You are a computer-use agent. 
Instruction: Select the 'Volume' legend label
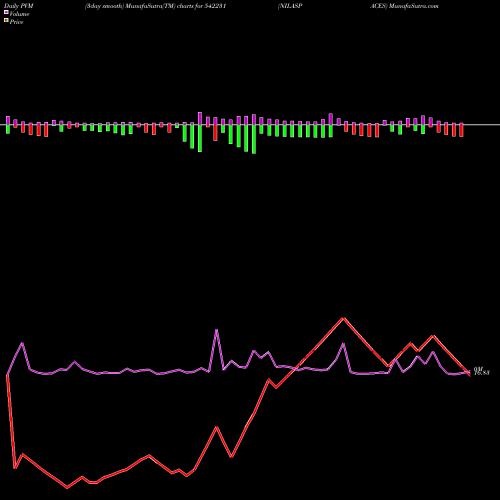(x=19, y=14)
